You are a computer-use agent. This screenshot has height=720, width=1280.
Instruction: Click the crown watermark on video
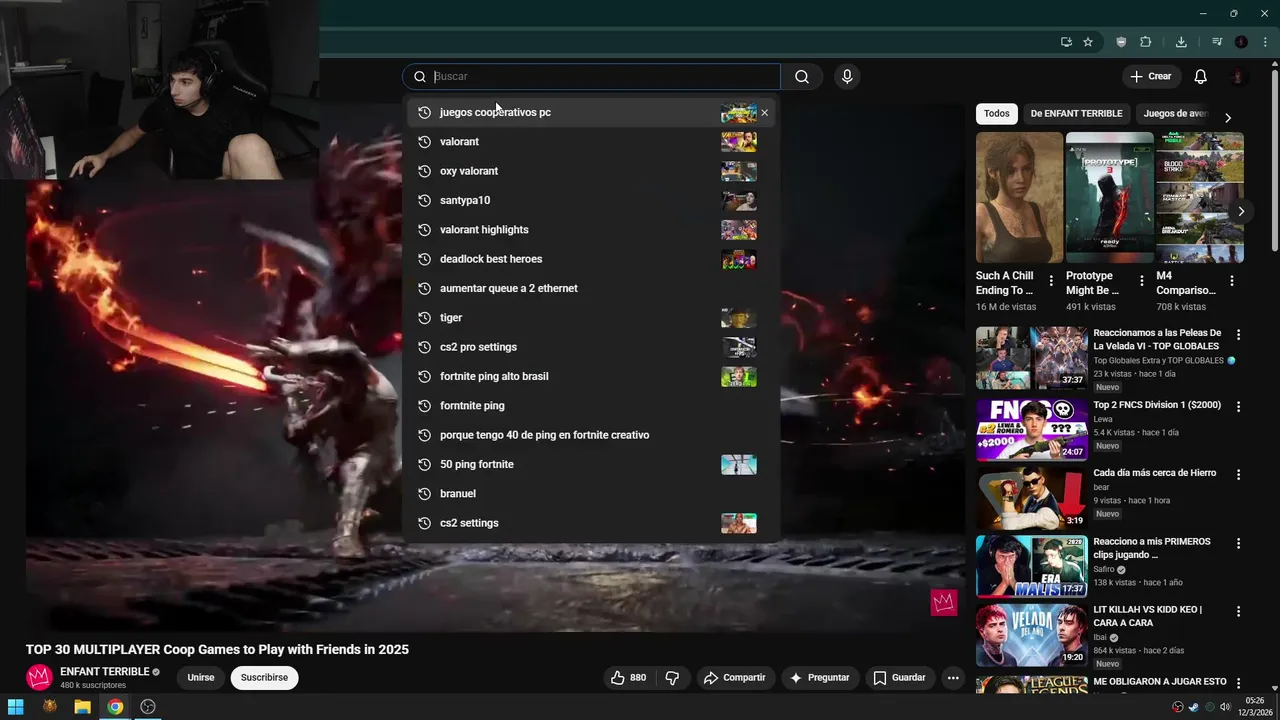pos(944,602)
